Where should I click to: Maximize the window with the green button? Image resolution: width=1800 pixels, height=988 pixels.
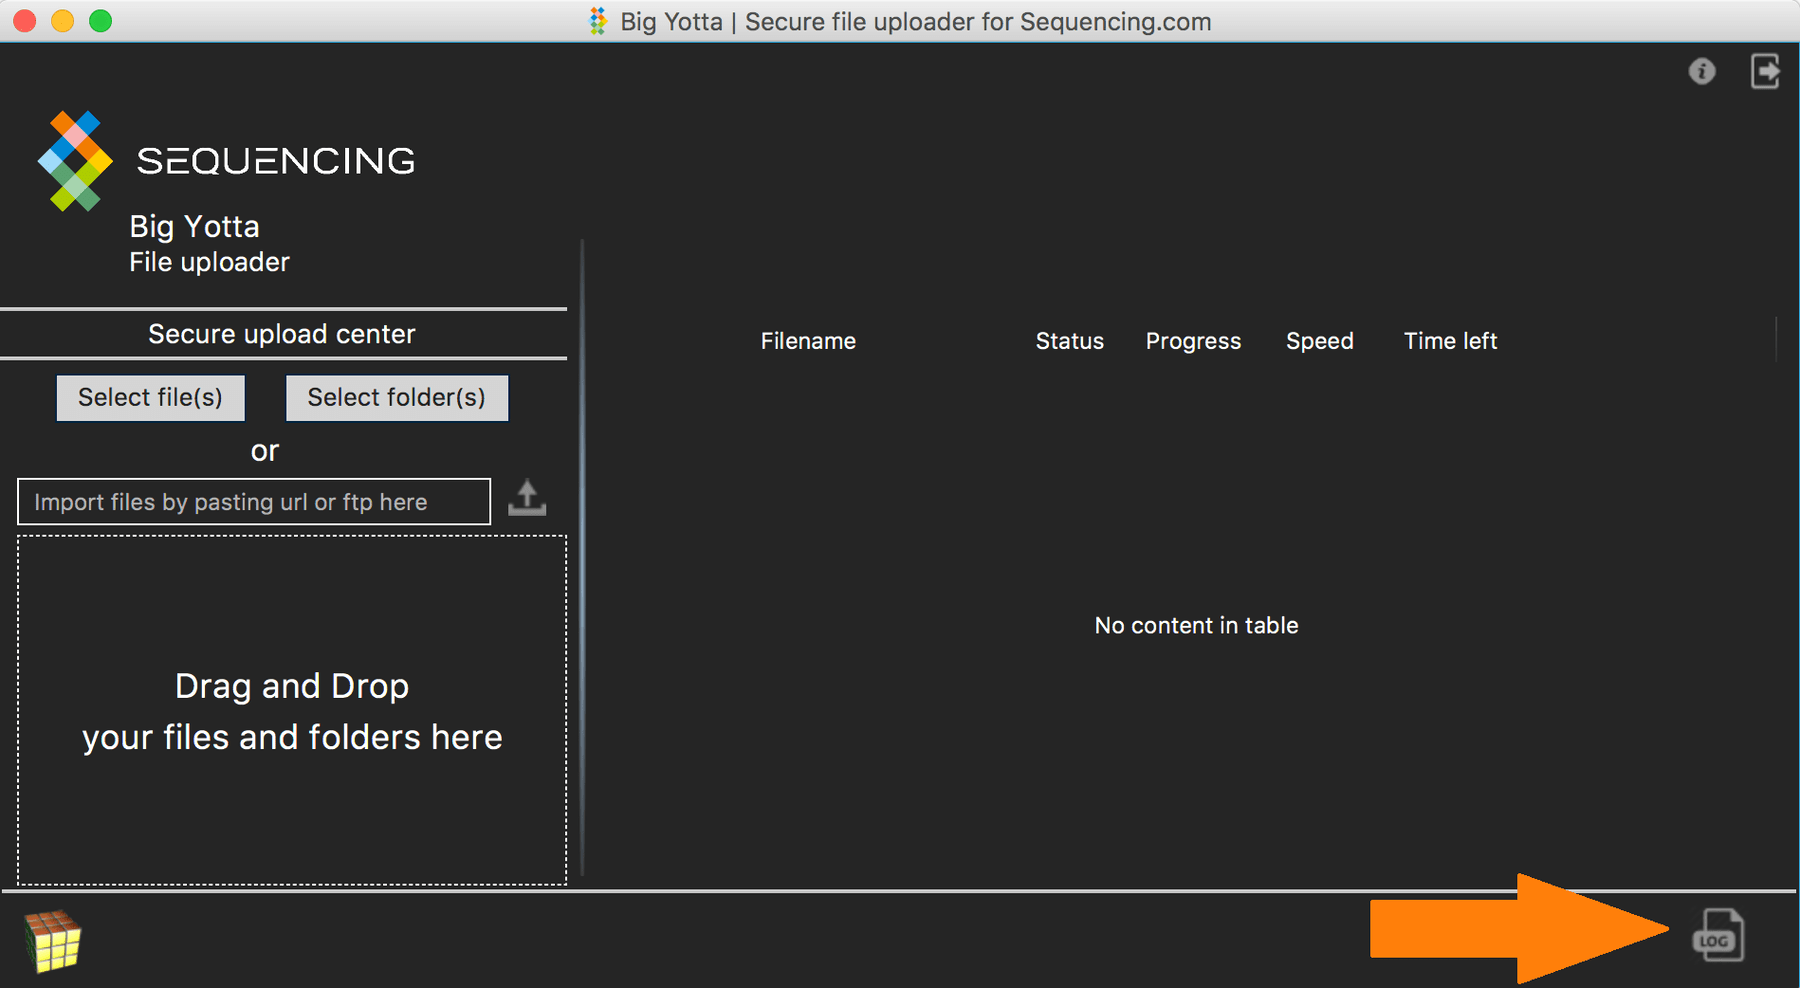[x=101, y=21]
